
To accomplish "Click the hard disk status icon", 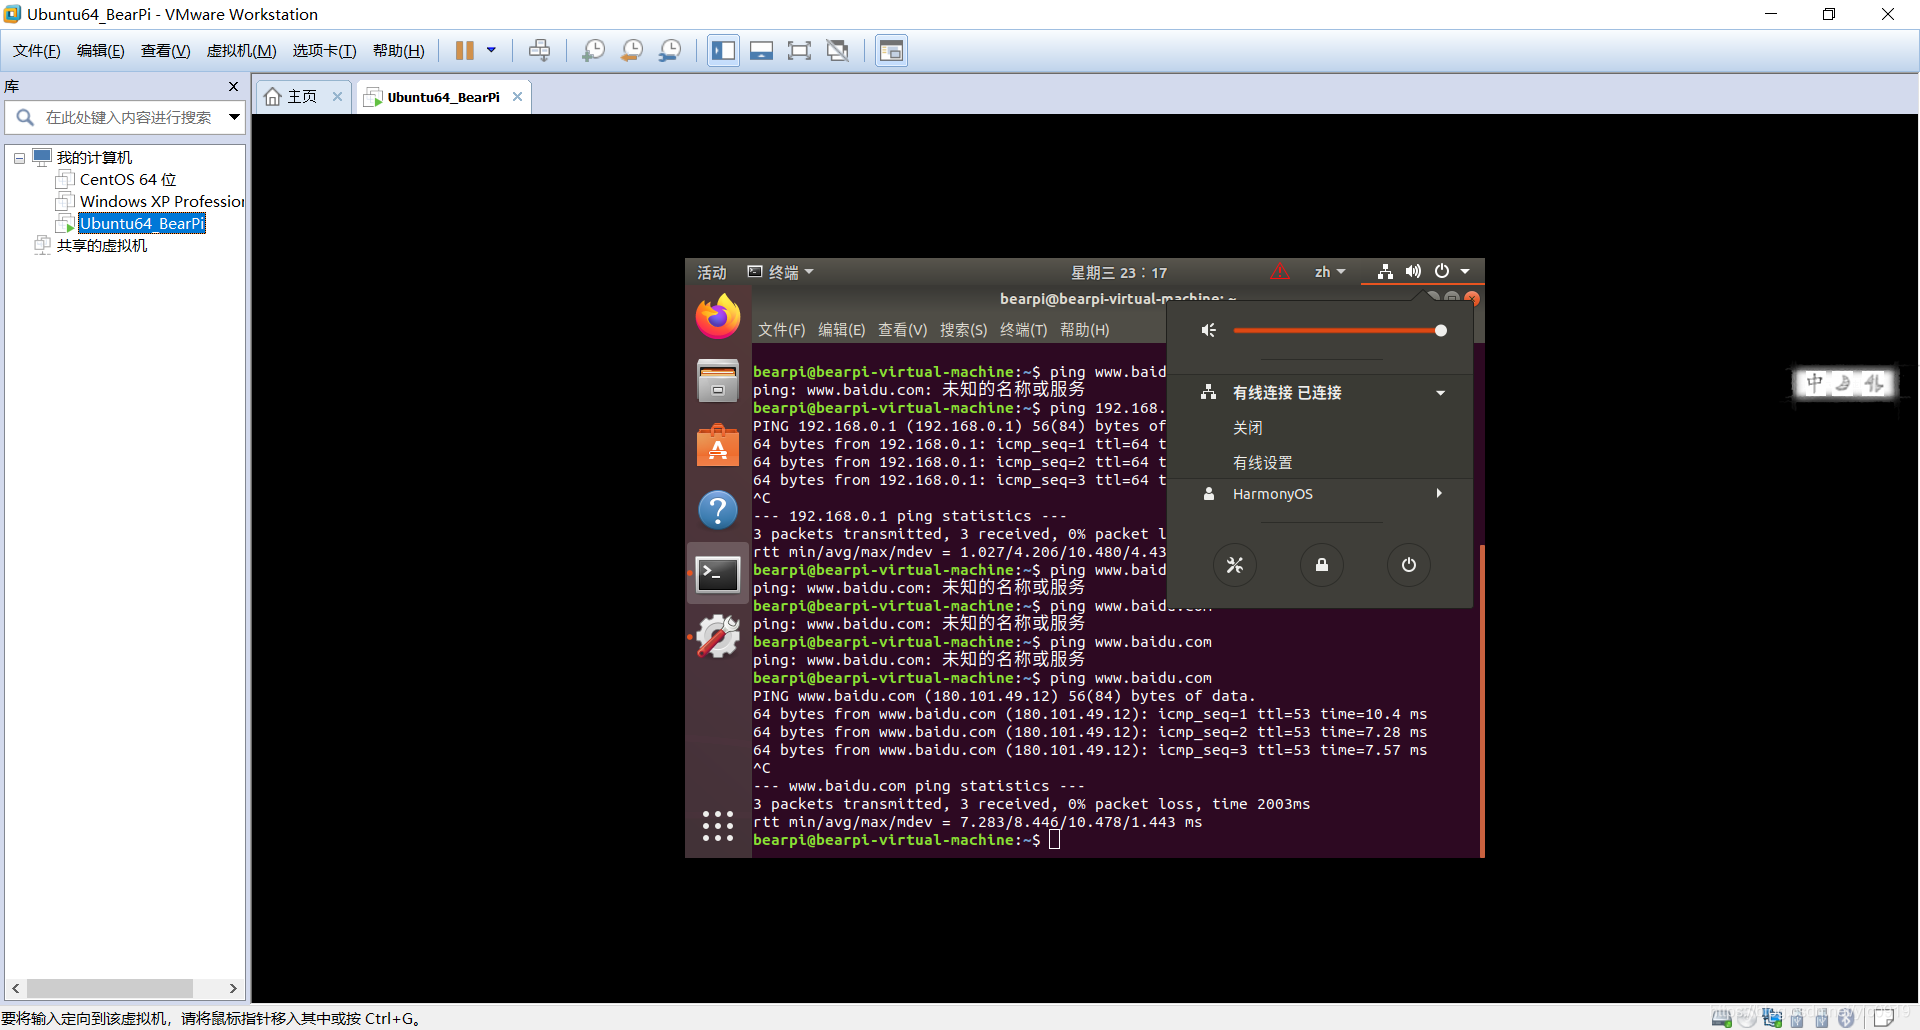I will pyautogui.click(x=1722, y=1018).
